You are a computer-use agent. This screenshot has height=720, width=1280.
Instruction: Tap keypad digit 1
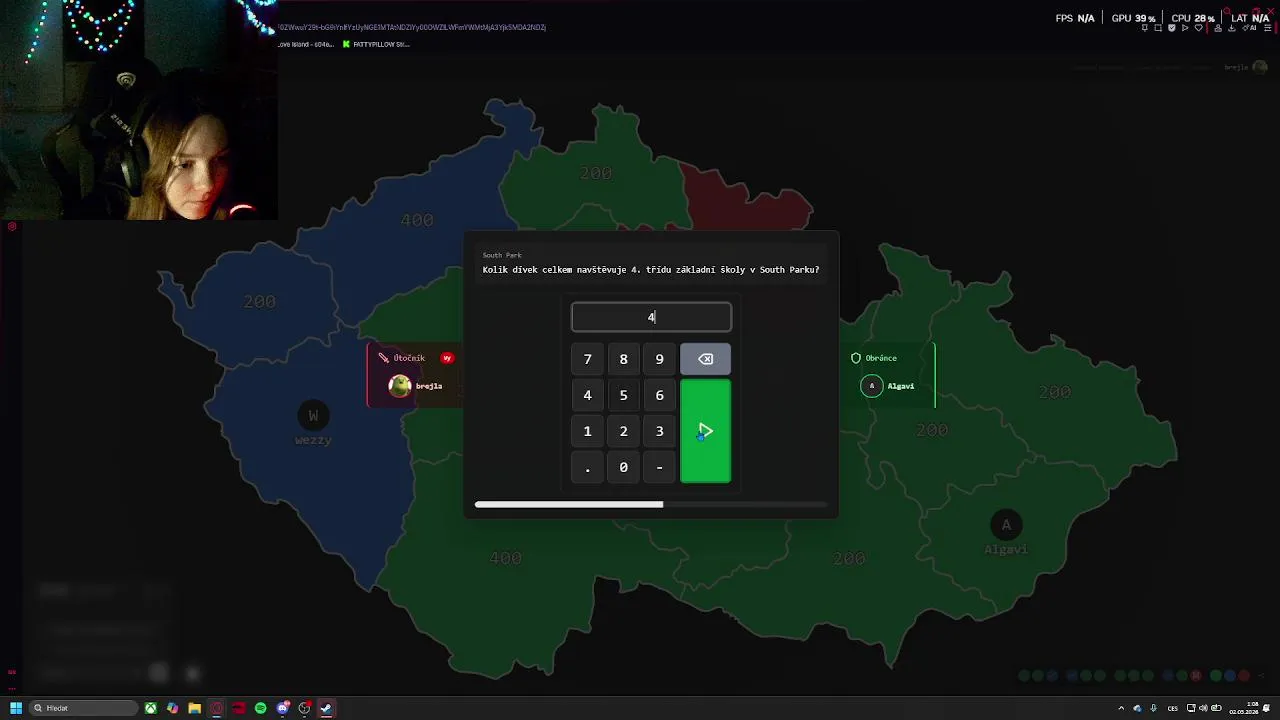tap(587, 431)
